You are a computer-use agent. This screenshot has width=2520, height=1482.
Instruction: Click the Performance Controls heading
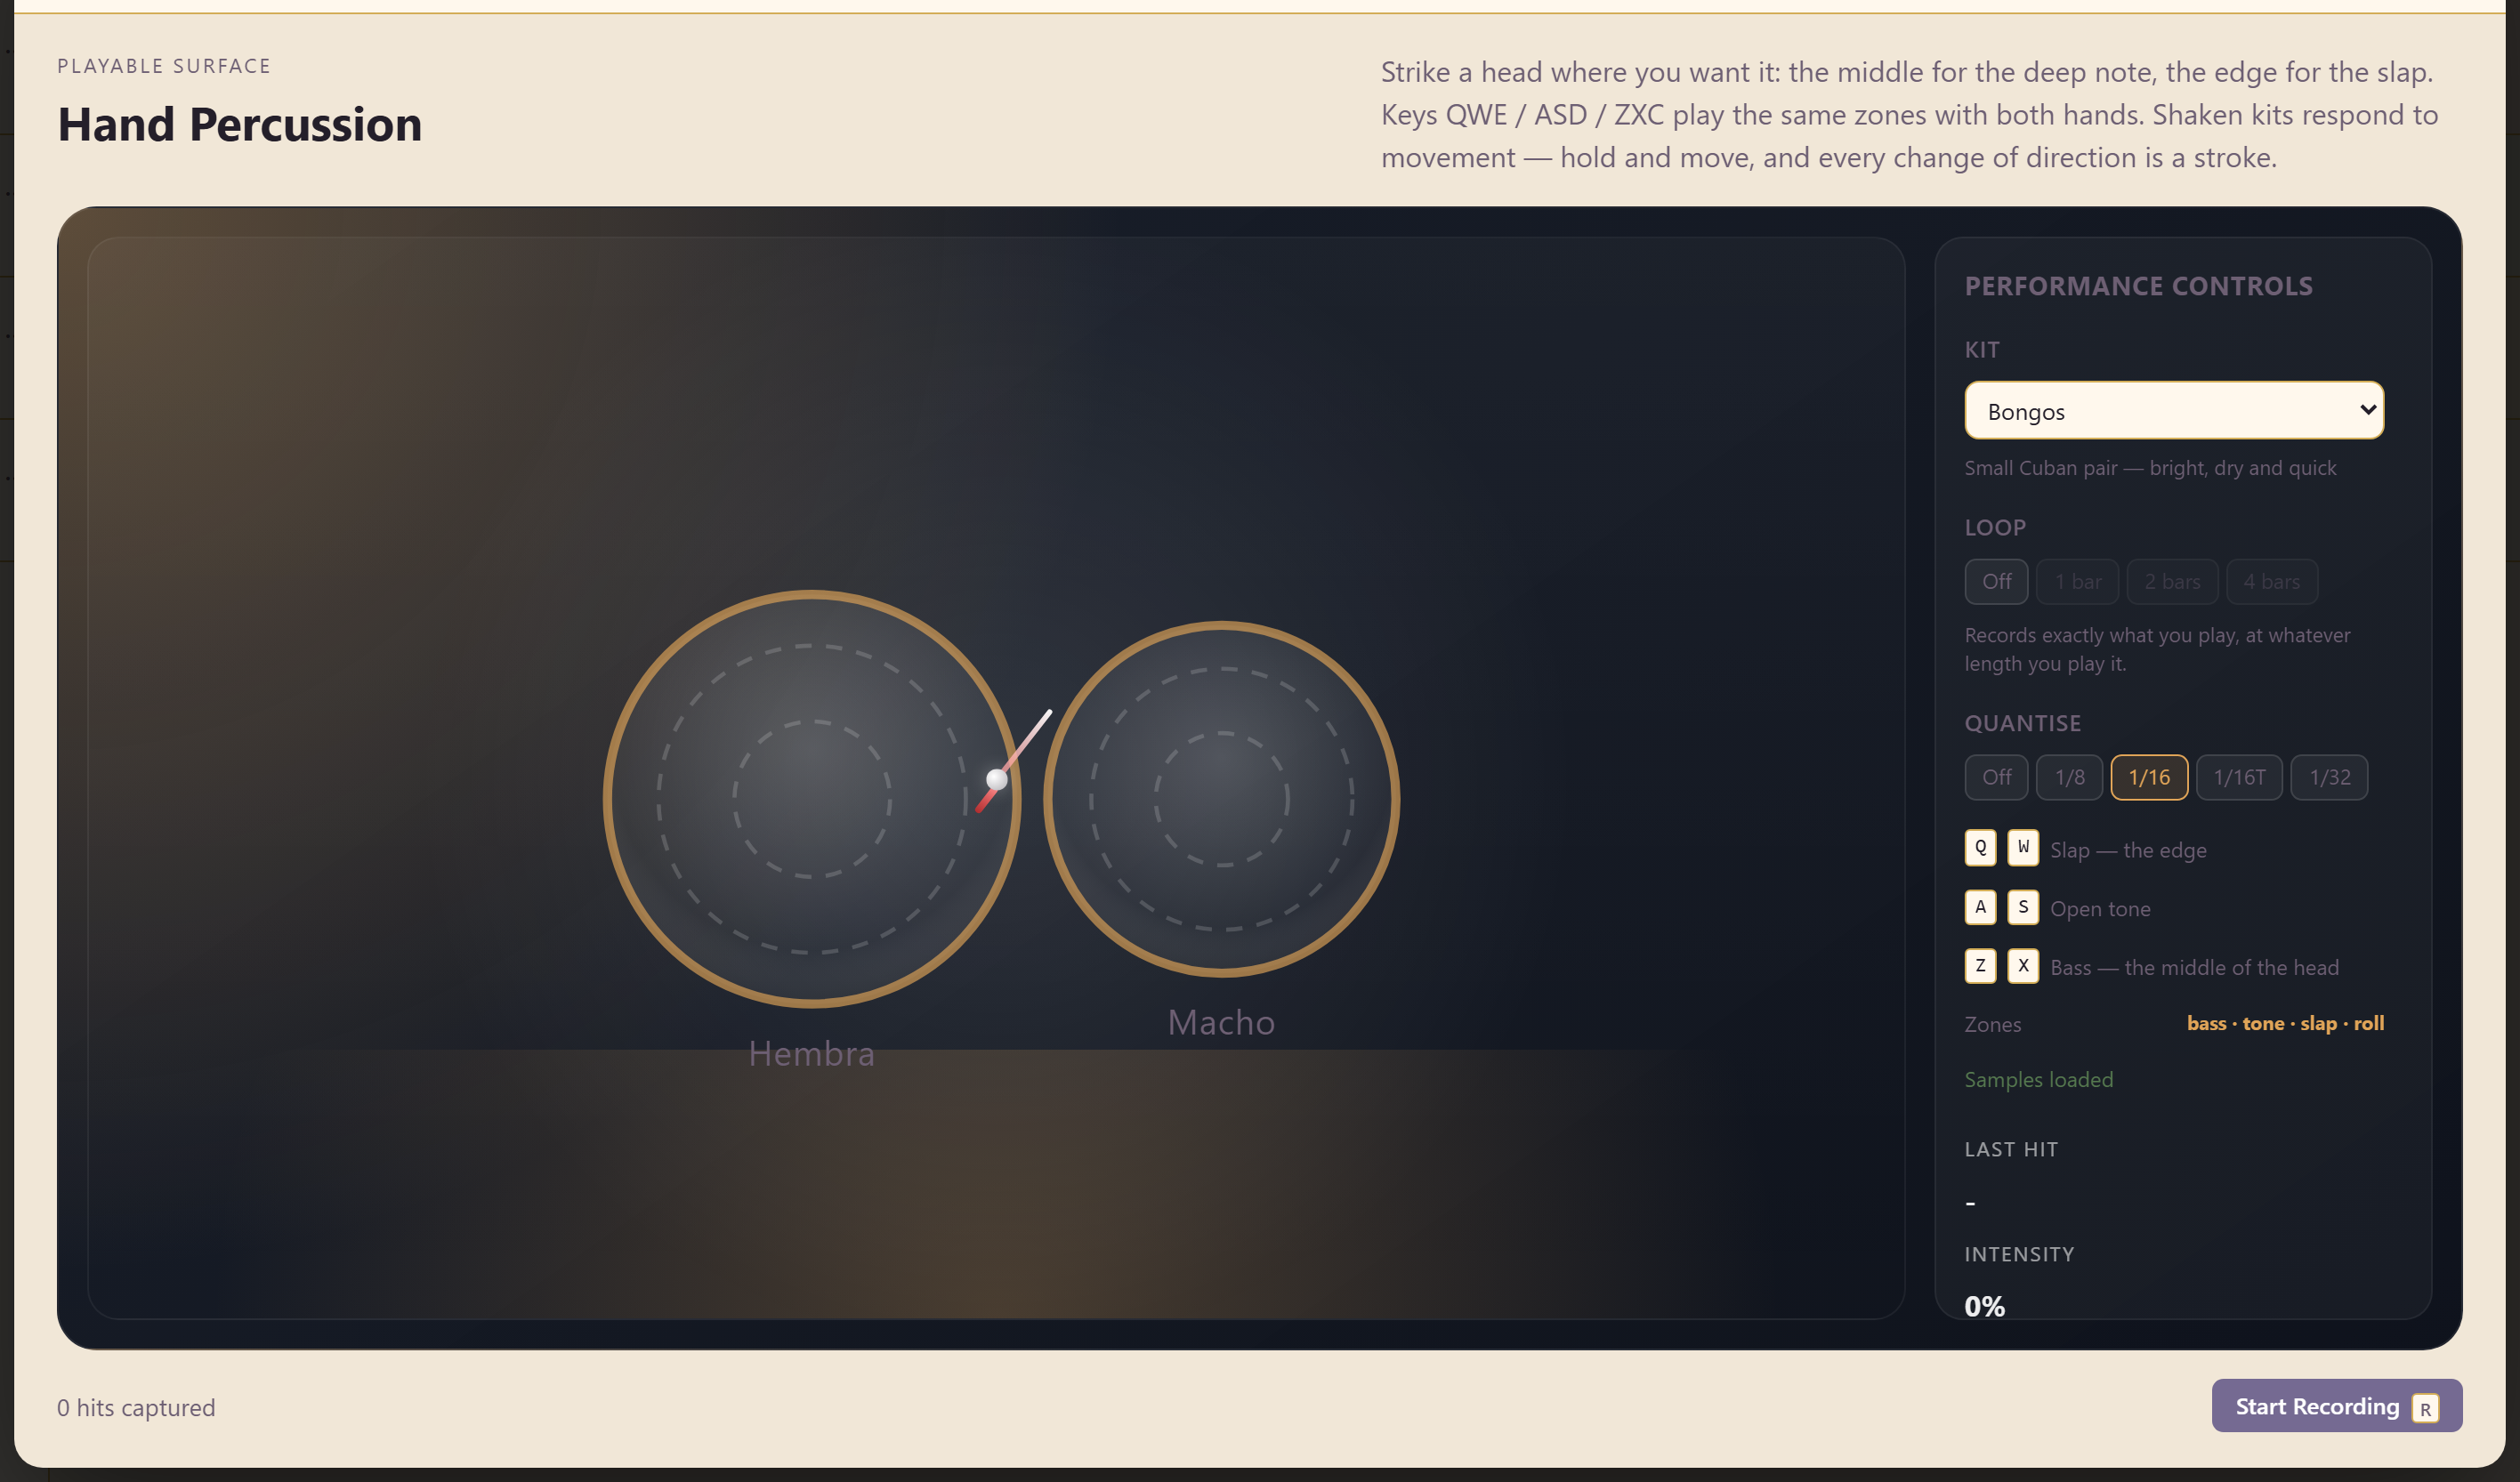click(2137, 286)
